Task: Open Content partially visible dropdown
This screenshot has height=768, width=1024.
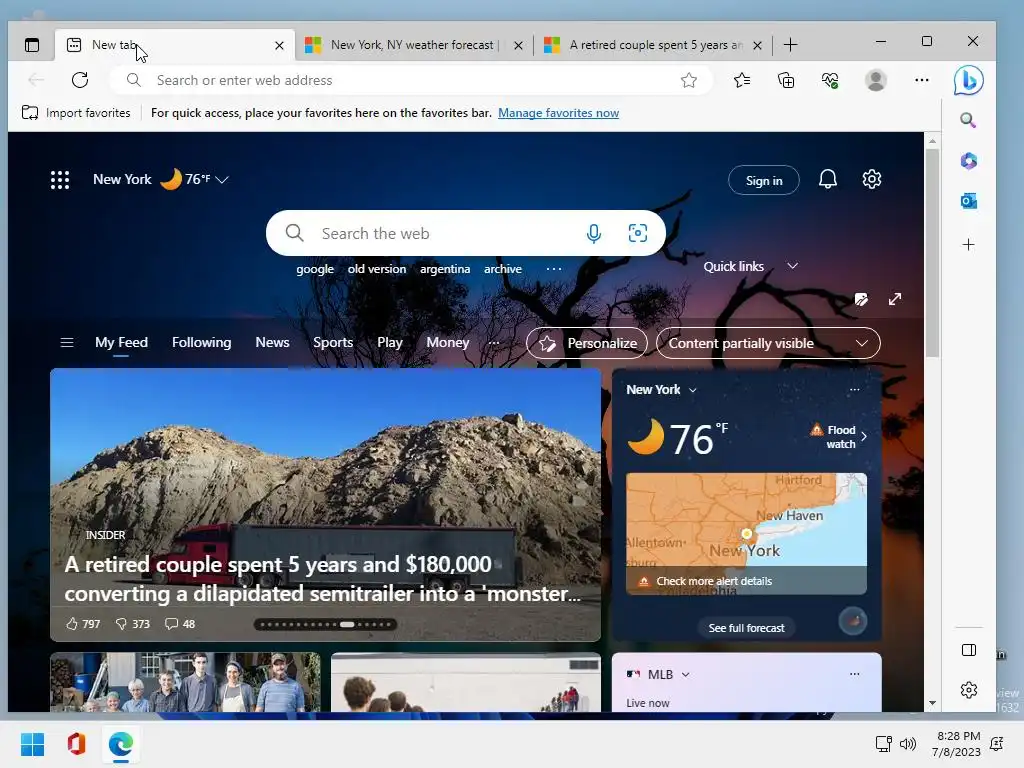Action: 768,344
